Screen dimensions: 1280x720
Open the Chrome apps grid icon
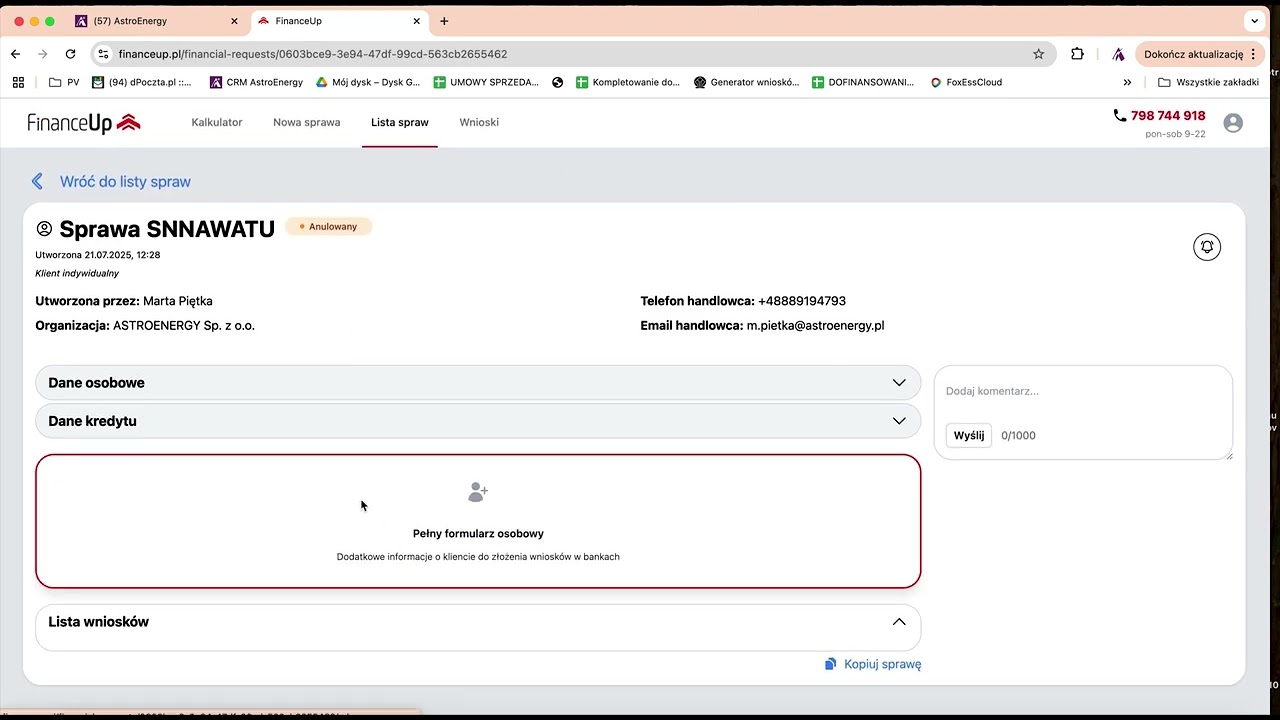pos(18,82)
